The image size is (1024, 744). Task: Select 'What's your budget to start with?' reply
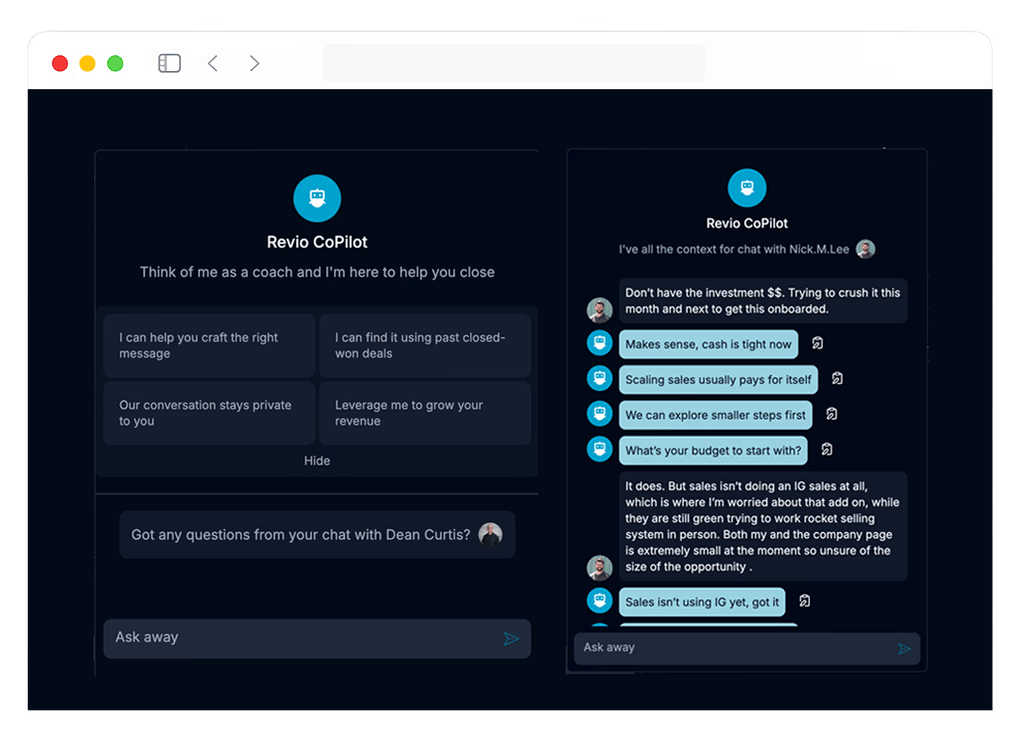click(x=712, y=450)
